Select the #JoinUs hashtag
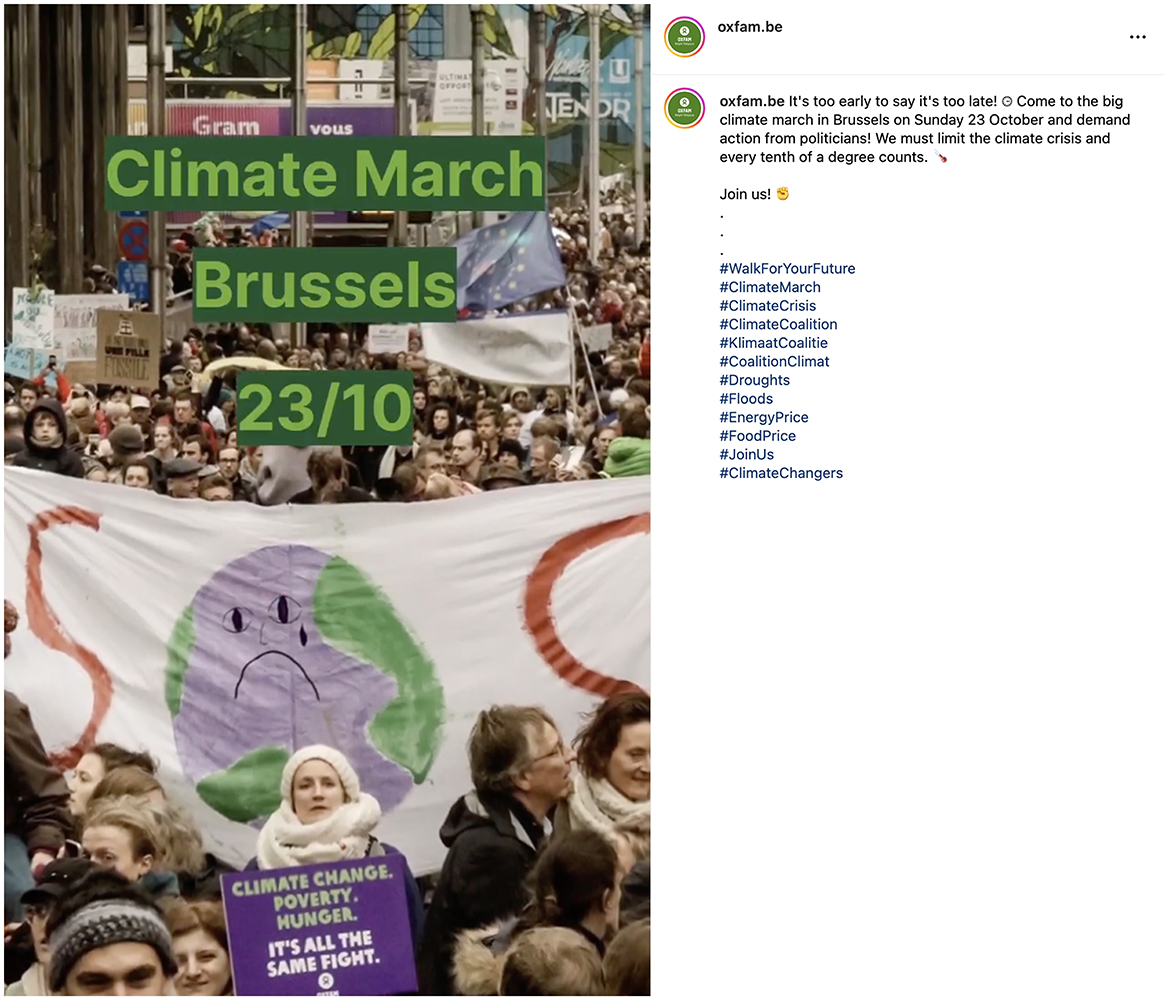 (747, 455)
